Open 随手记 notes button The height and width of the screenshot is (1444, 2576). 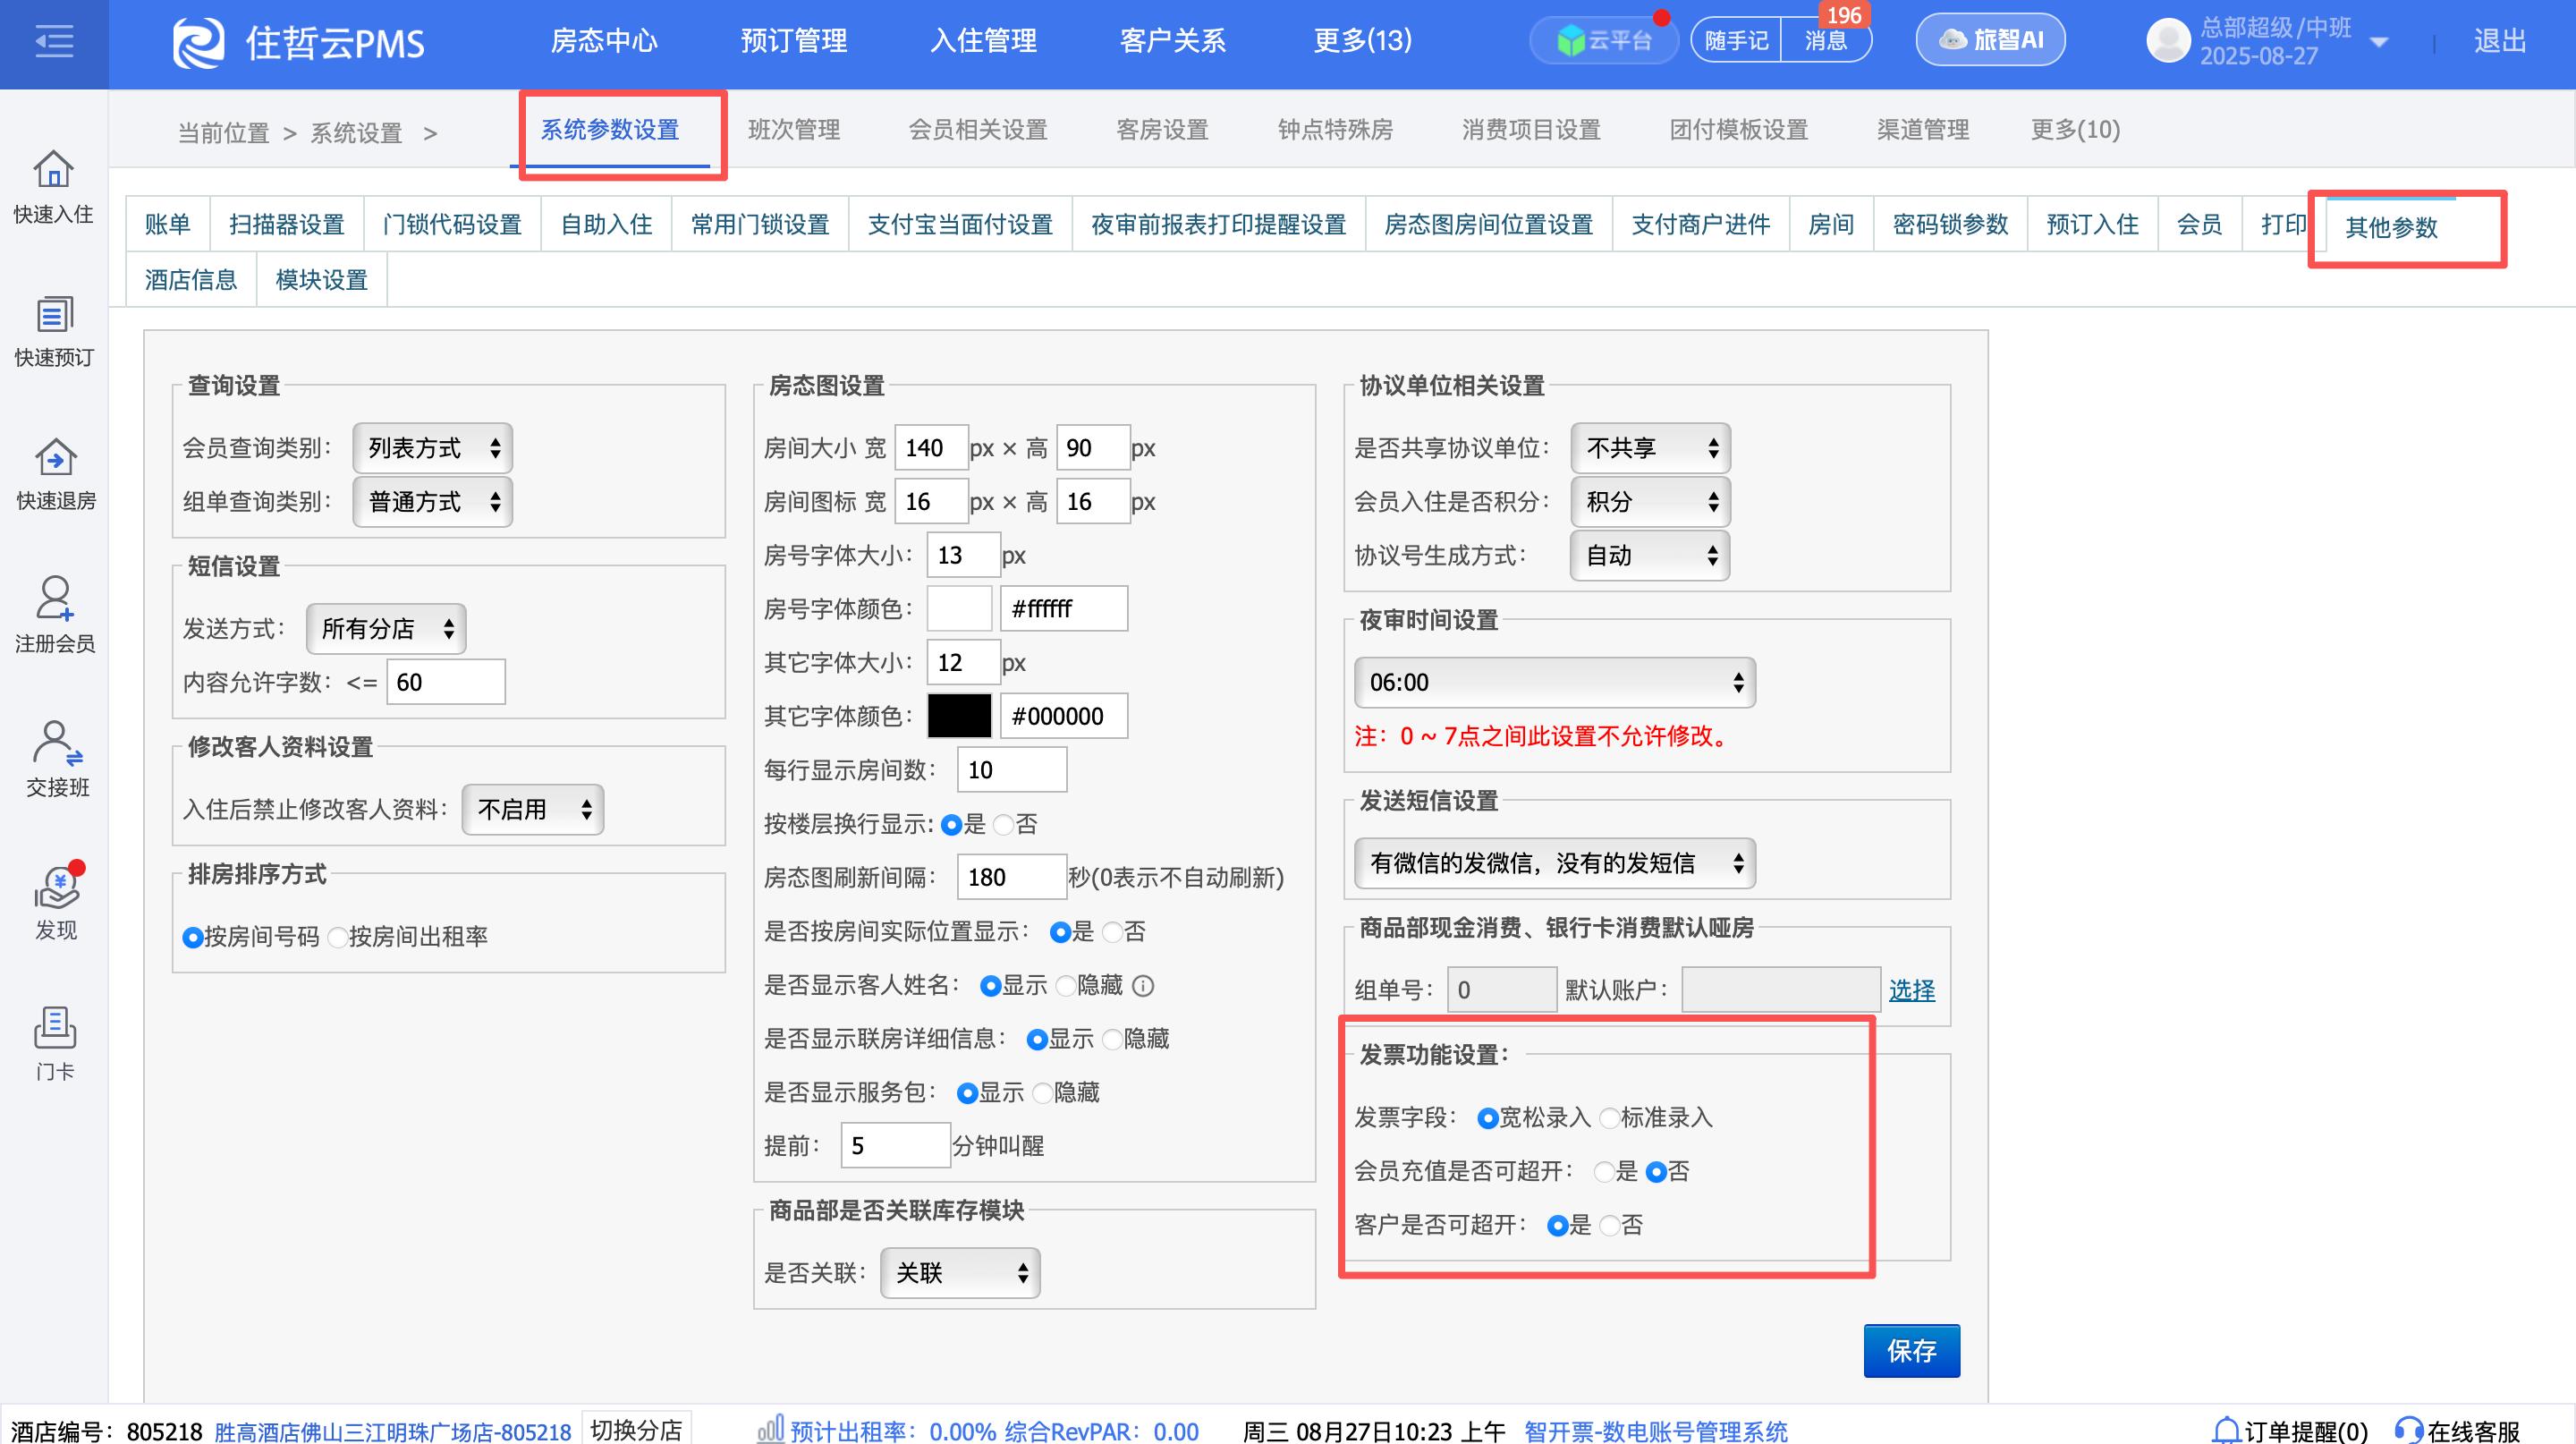click(1736, 40)
